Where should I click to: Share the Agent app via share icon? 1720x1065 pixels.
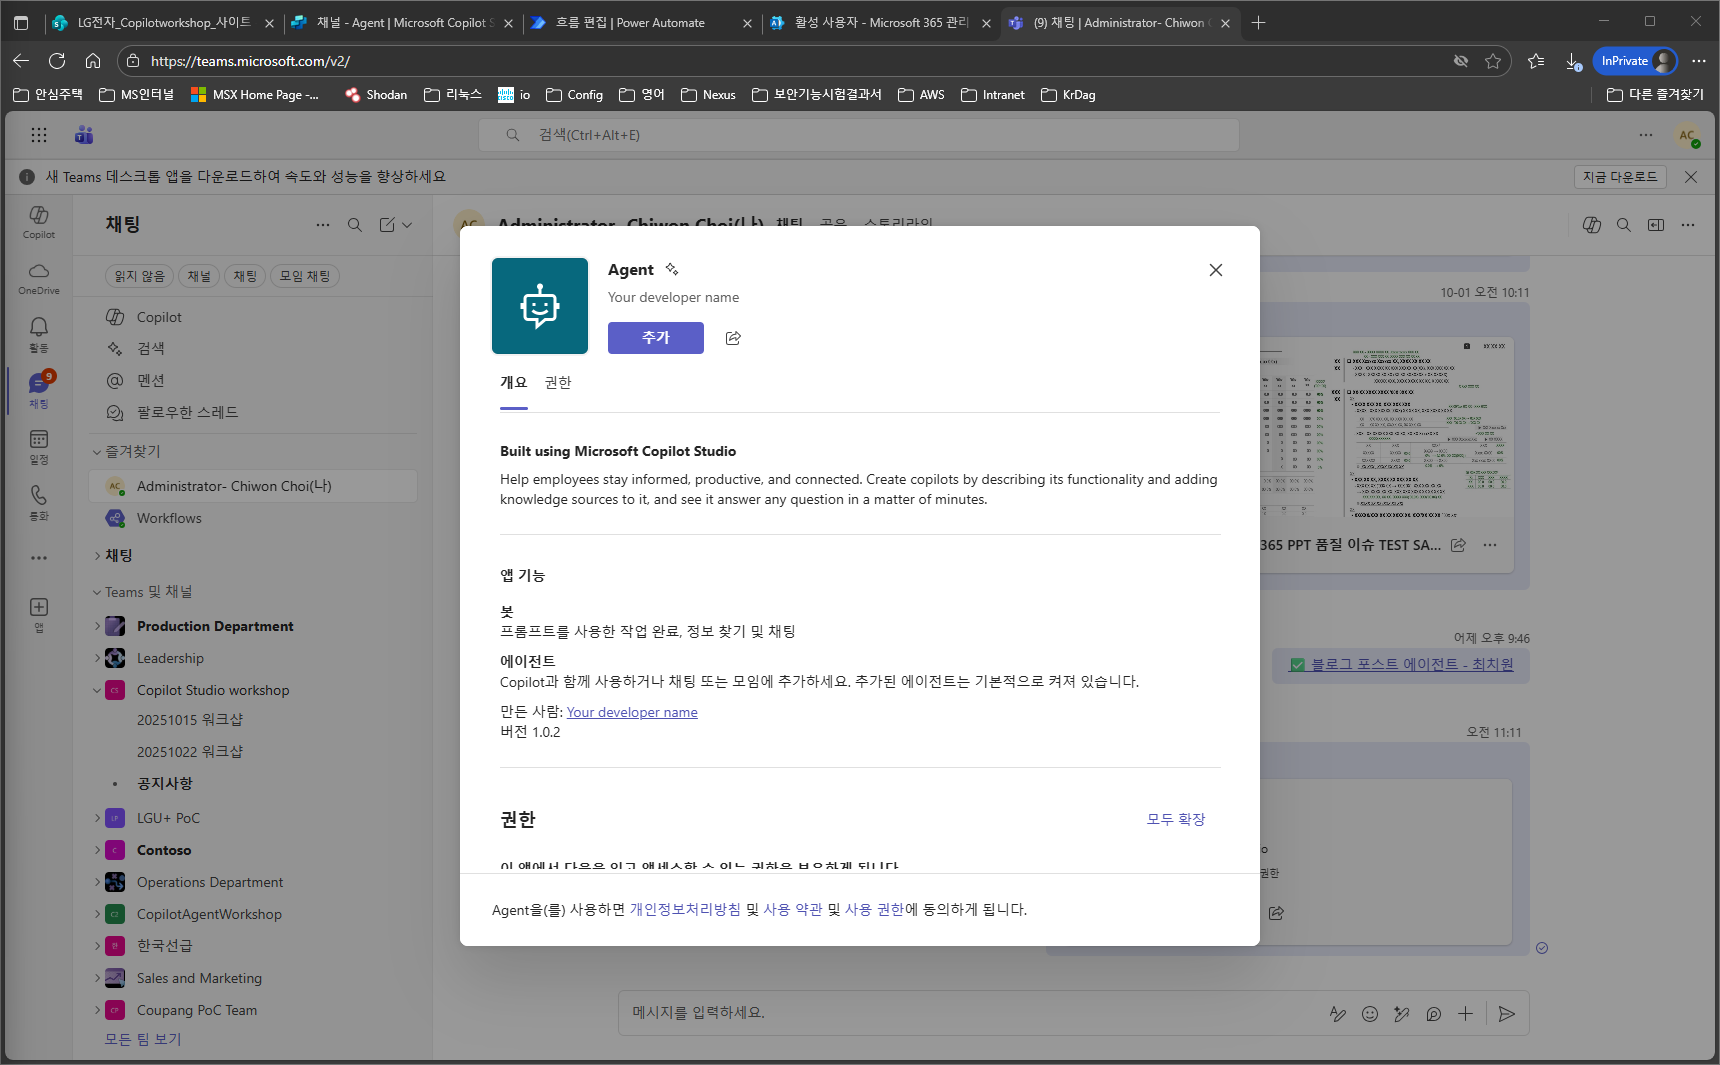[x=733, y=338]
